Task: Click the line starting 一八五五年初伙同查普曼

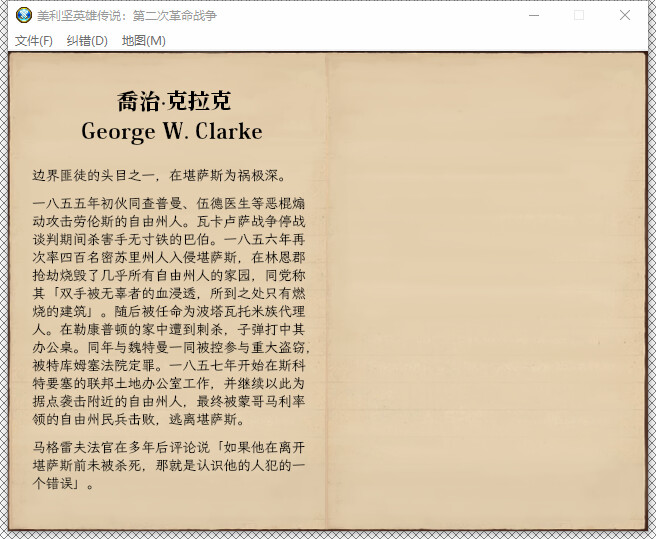Action: point(168,203)
